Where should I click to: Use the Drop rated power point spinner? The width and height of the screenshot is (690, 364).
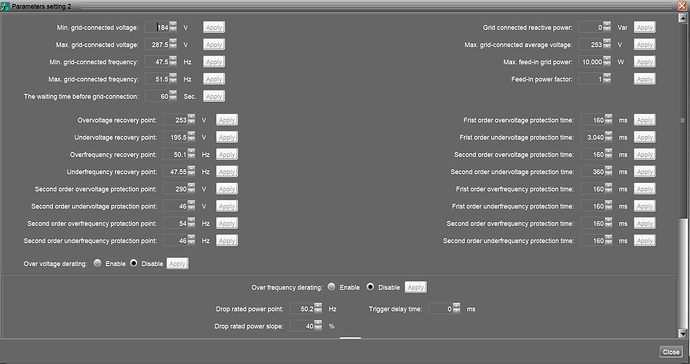tap(318, 309)
